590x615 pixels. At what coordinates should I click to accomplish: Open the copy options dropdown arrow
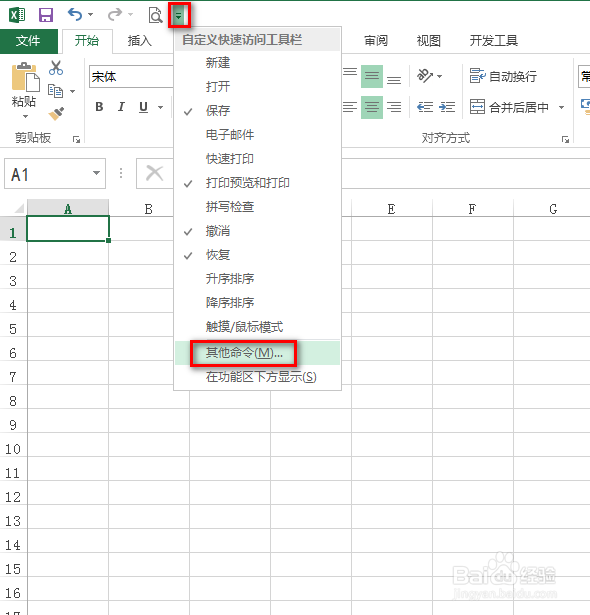[73, 91]
